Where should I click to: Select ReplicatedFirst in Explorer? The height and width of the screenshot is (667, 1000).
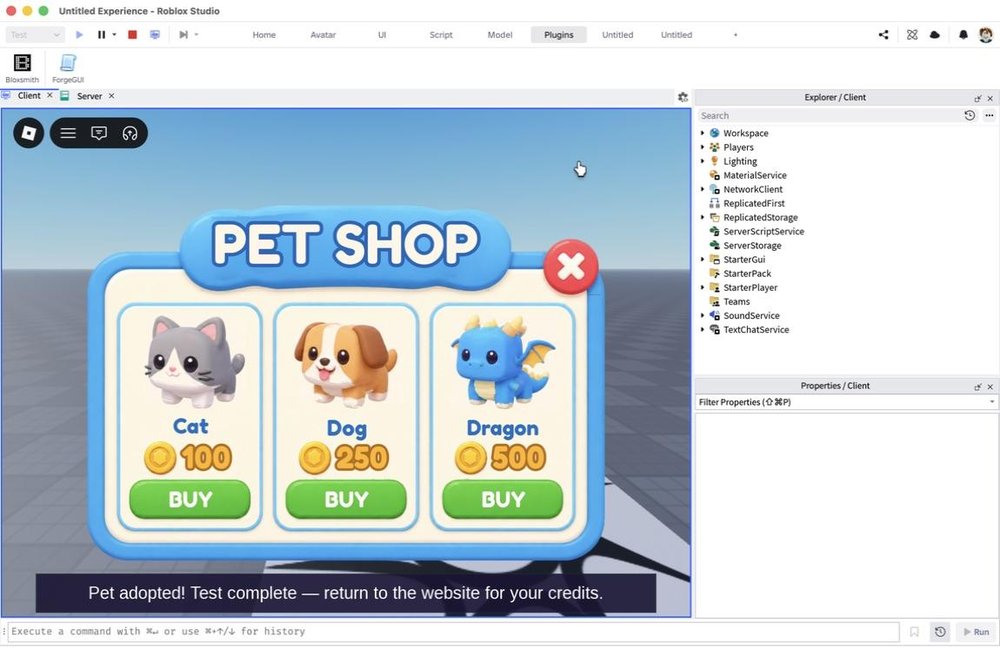753,203
